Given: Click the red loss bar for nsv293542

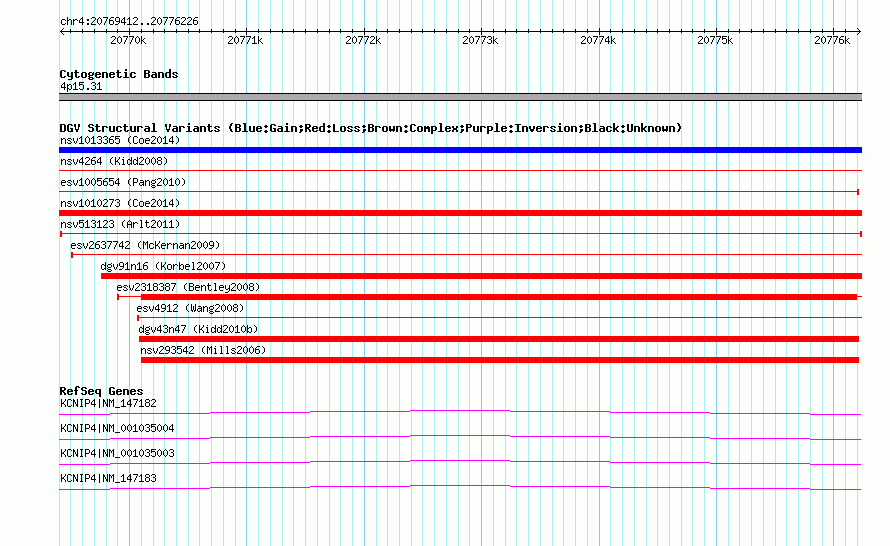Looking at the screenshot, I should [500, 360].
